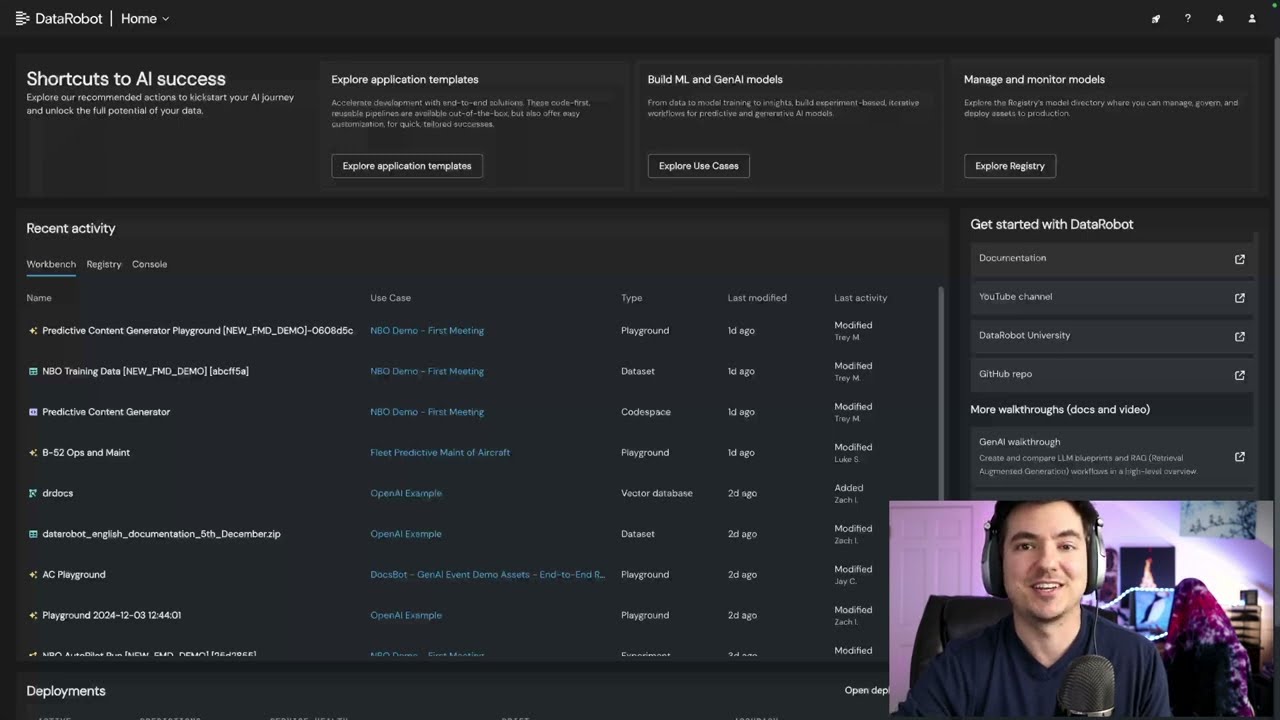
Task: Open DocsBot GenAI Event Demo Assets use case
Action: point(488,574)
